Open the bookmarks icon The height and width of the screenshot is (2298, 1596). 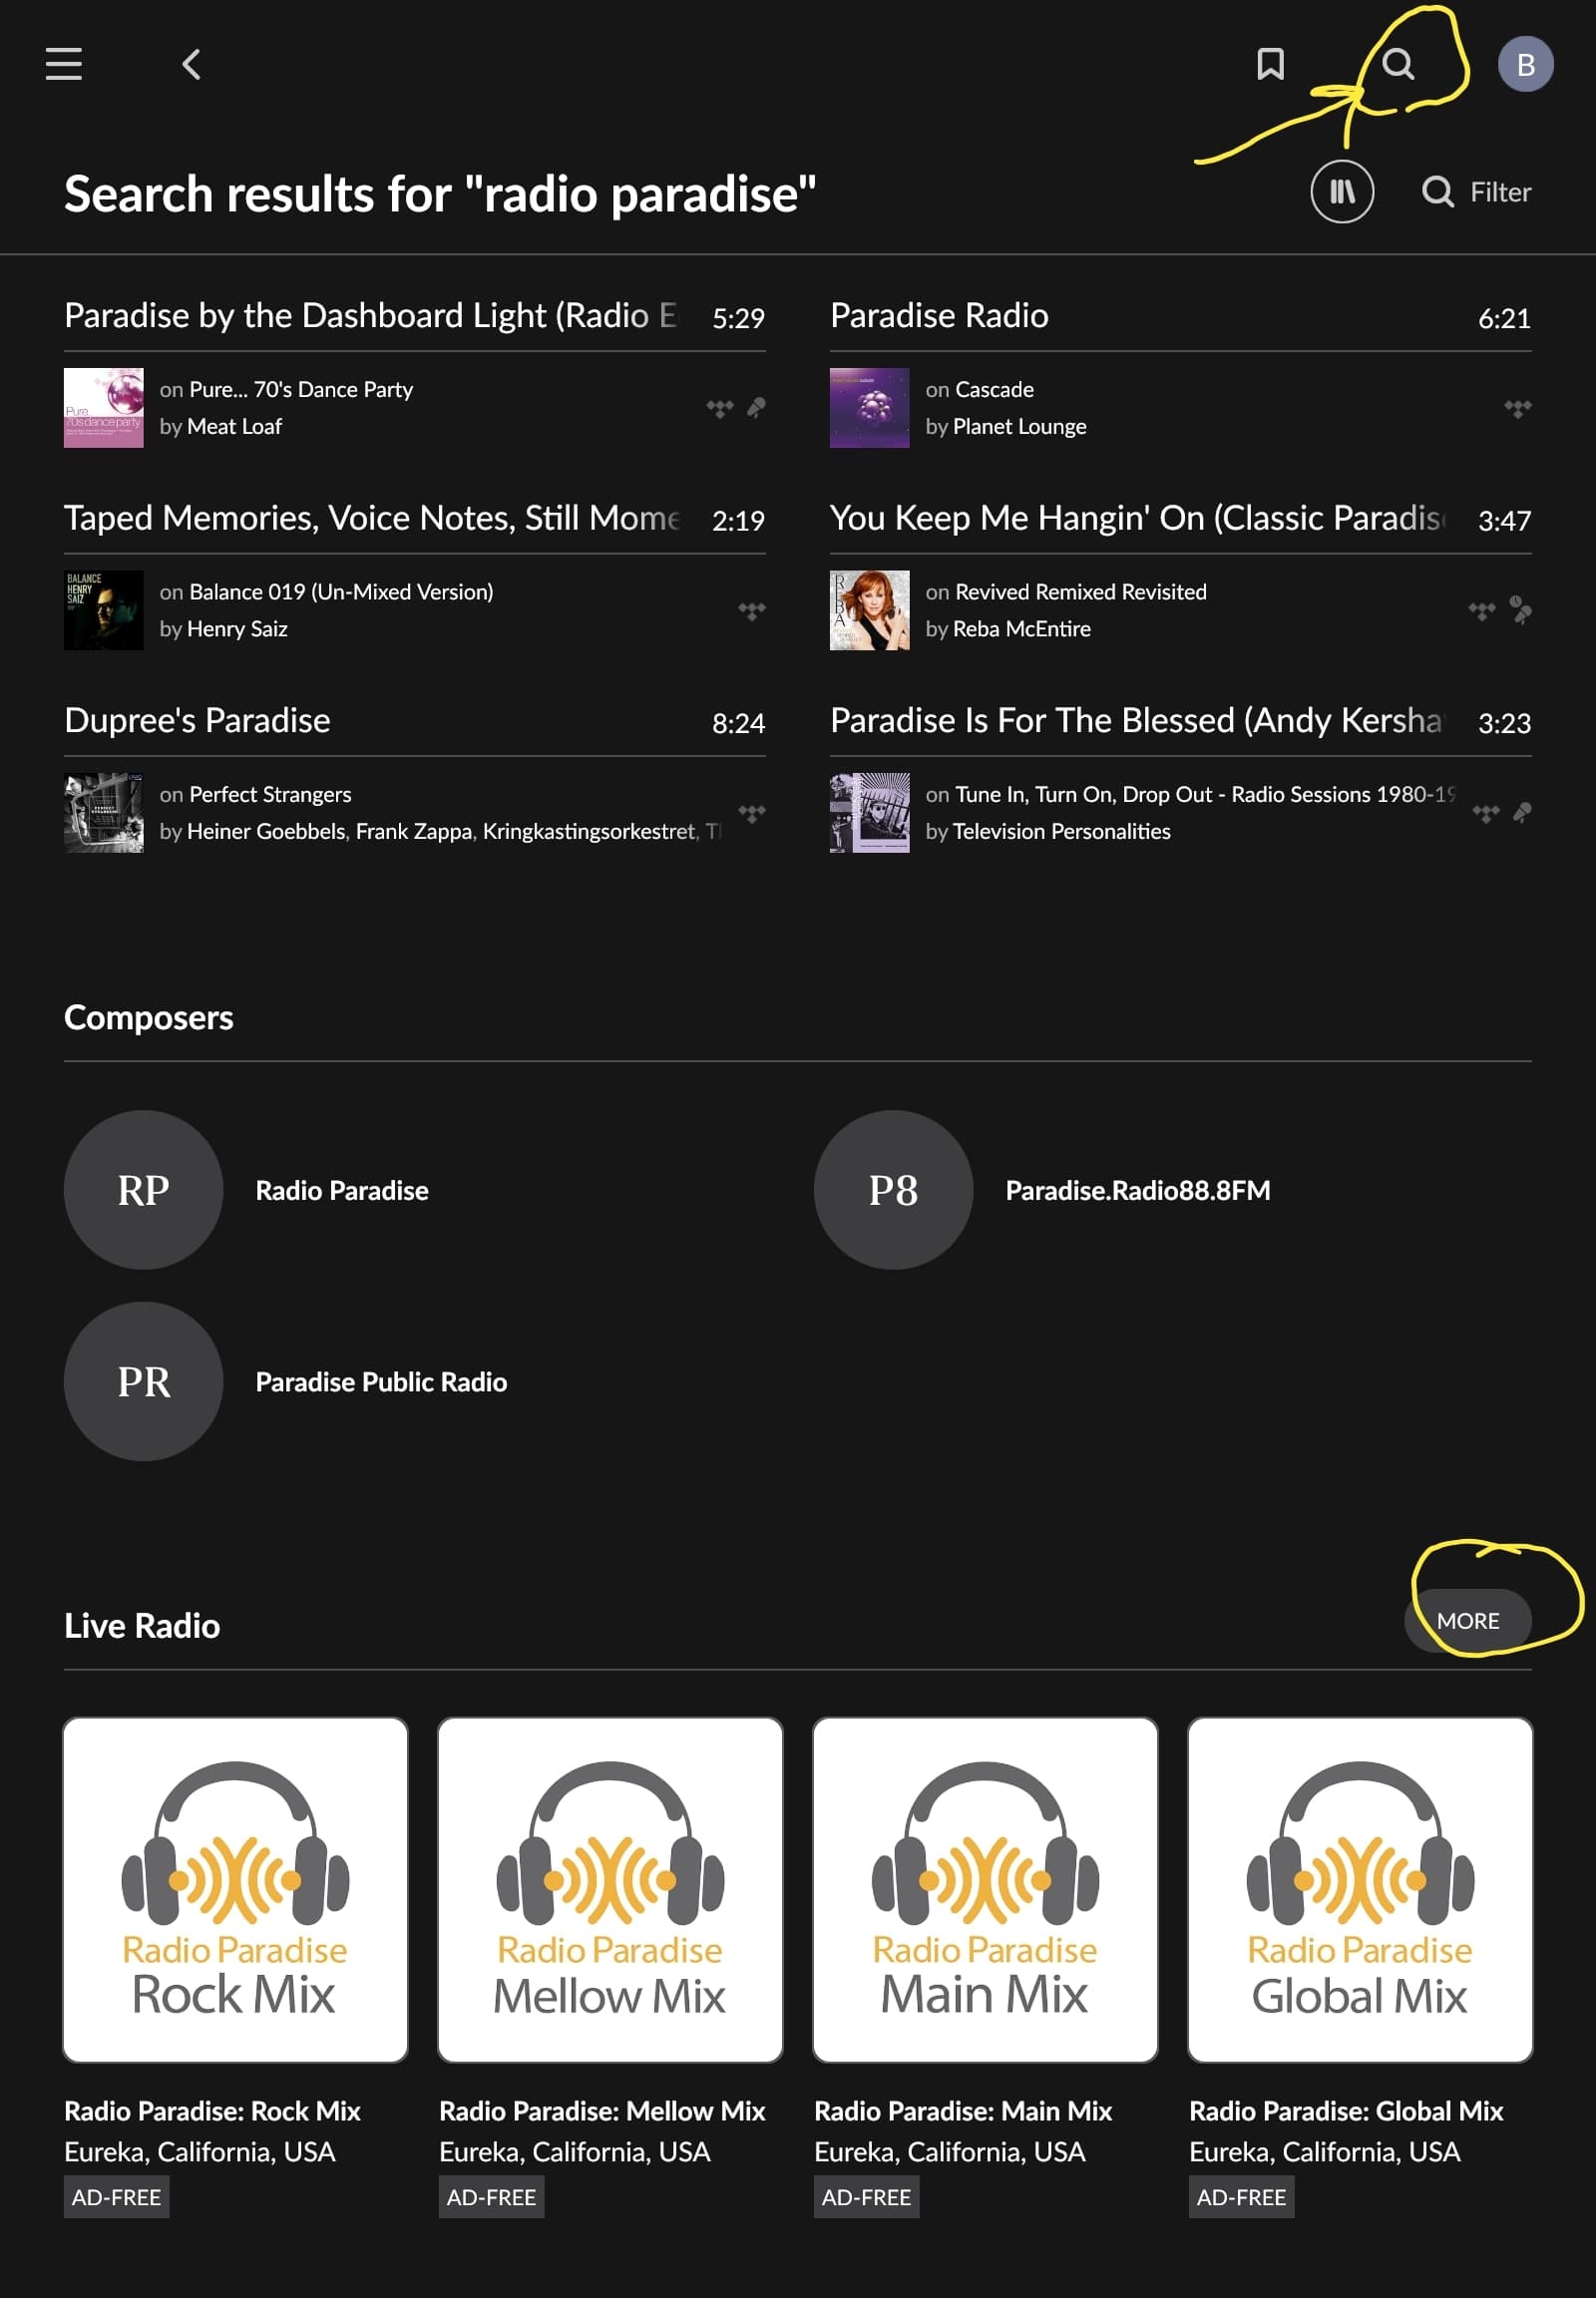[1270, 64]
